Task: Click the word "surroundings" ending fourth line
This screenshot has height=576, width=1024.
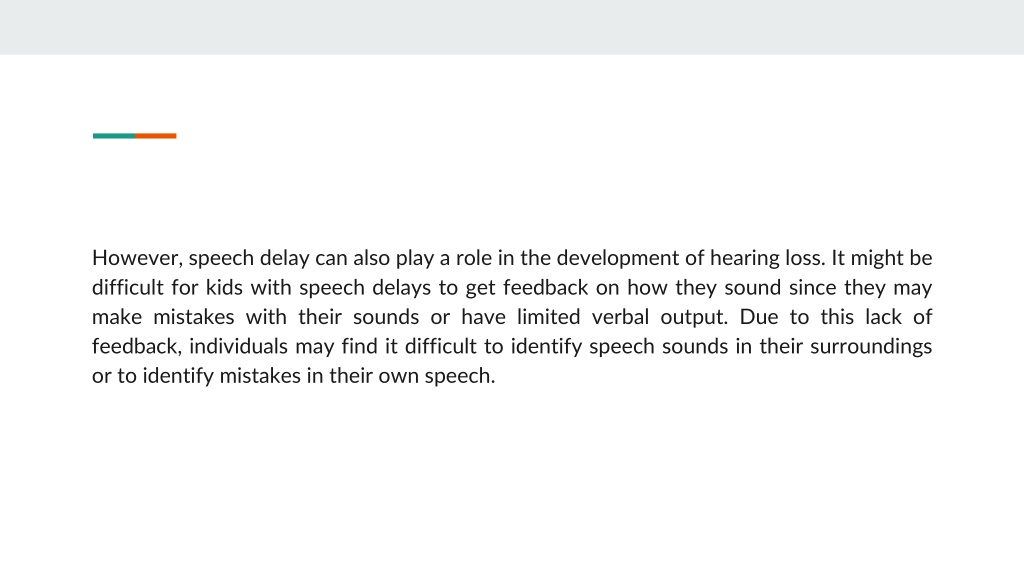Action: (x=871, y=346)
